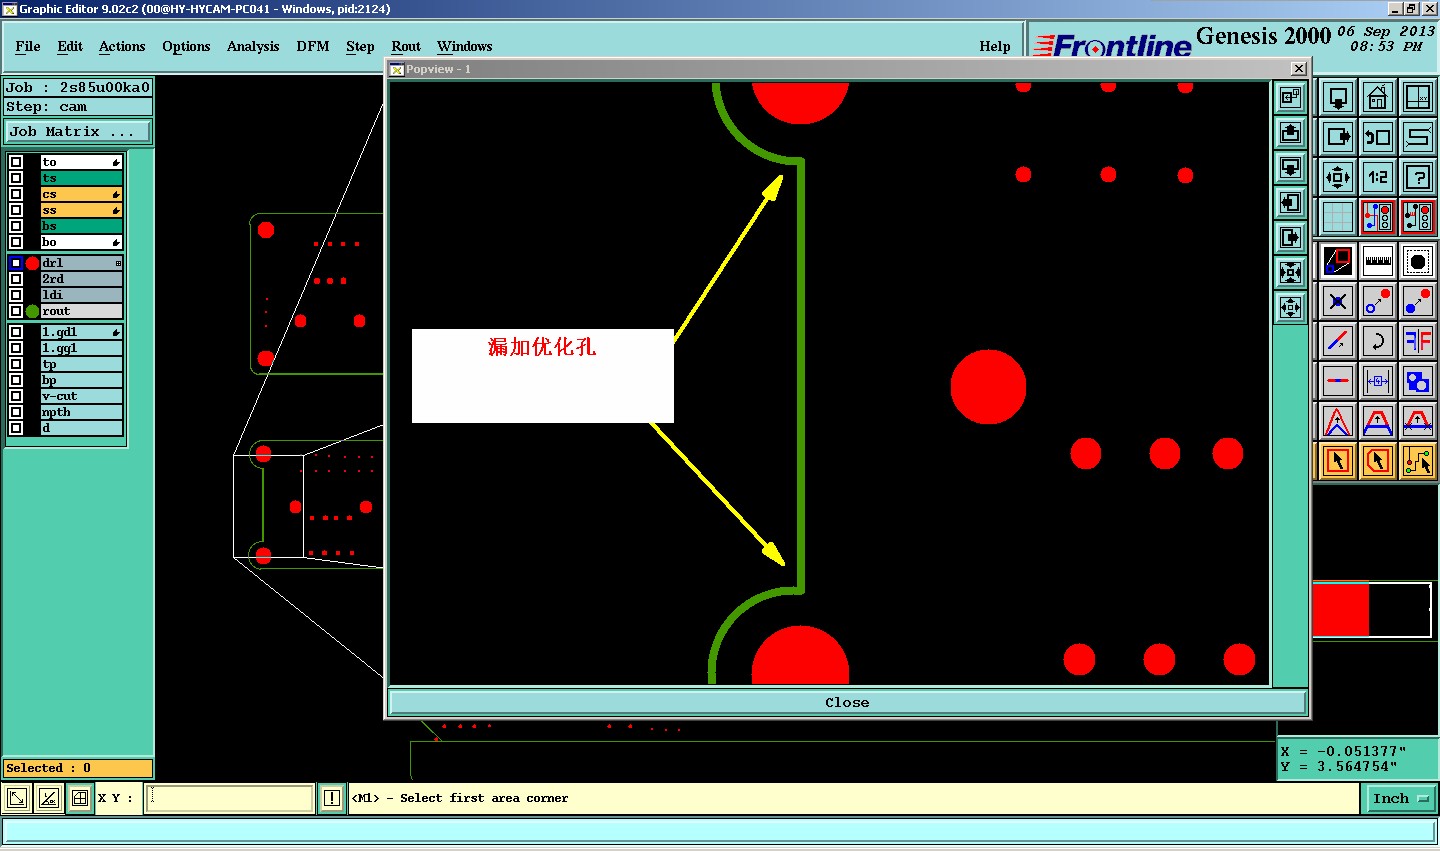Viewport: 1440px width, 851px height.
Task: Open the Inch units dropdown
Action: pos(1399,798)
